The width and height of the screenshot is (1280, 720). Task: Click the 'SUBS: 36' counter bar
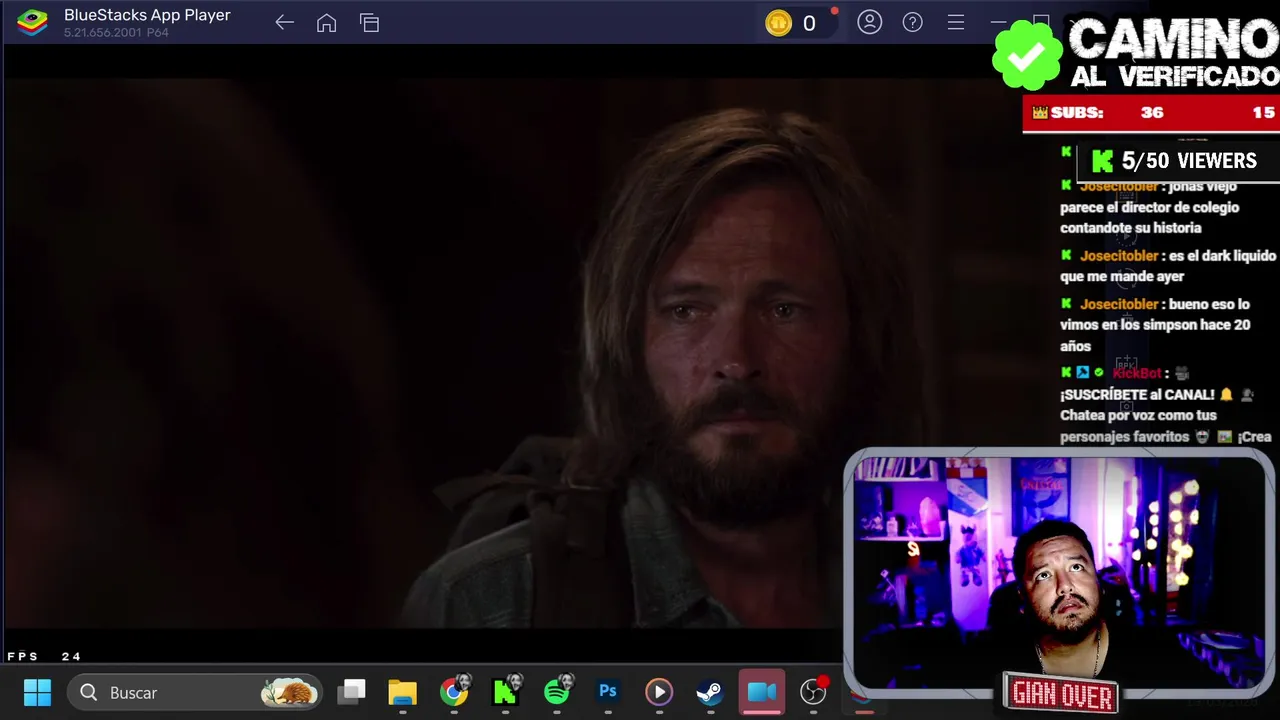click(x=1151, y=113)
